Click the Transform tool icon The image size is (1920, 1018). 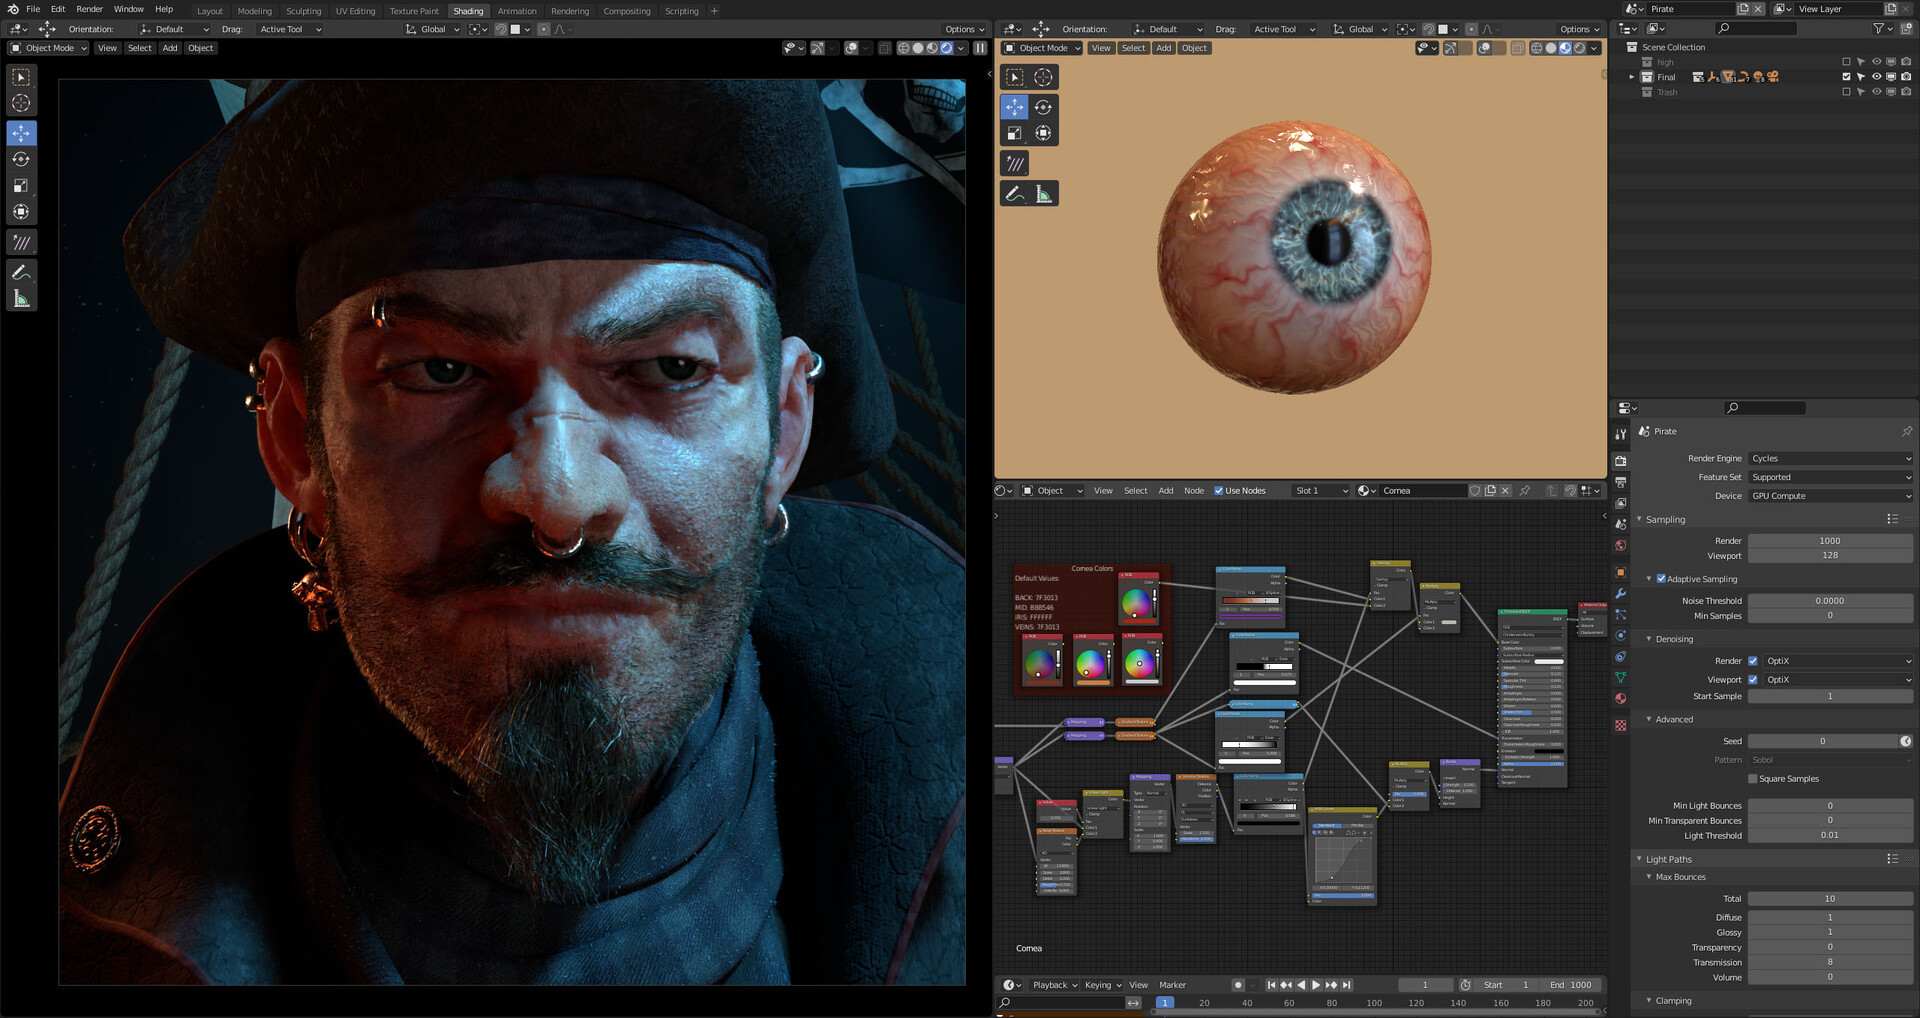pyautogui.click(x=21, y=211)
